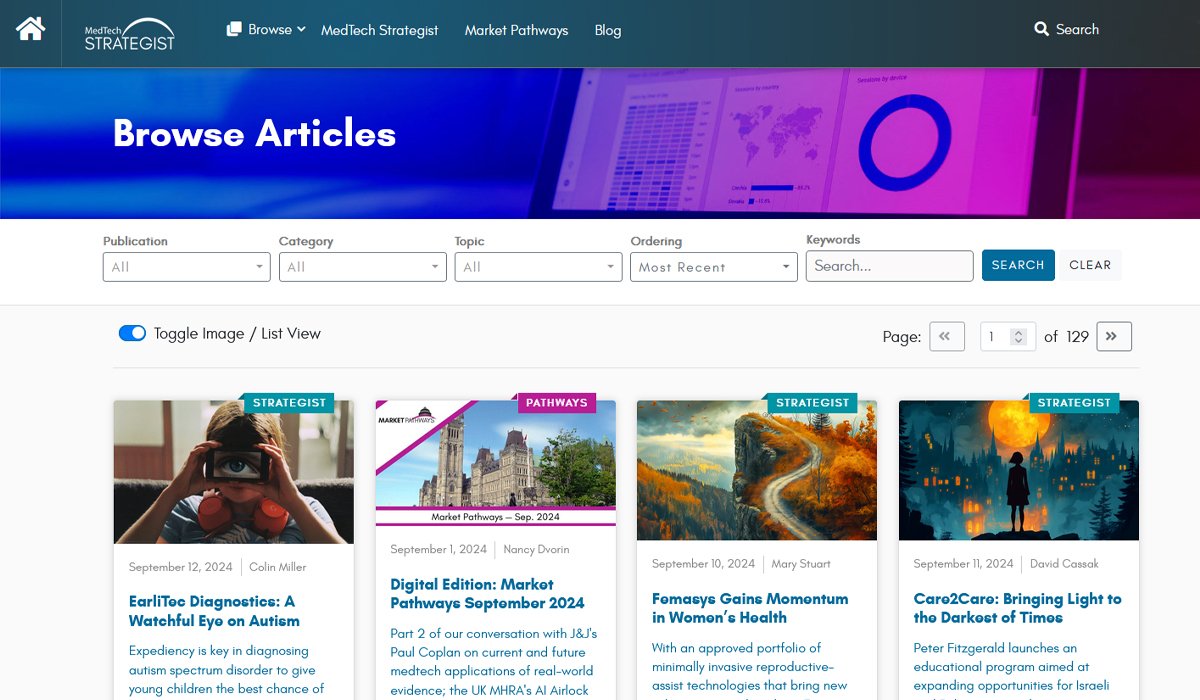
Task: Toggle Image / List View switch
Action: [x=132, y=333]
